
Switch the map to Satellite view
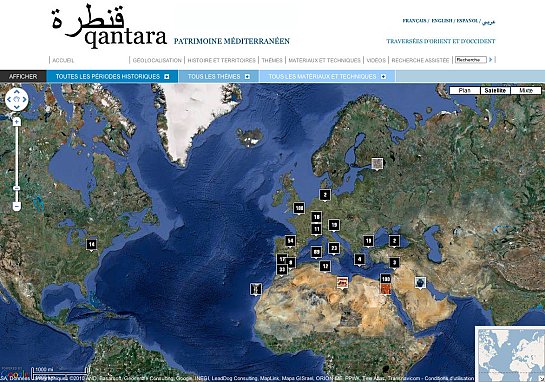495,91
